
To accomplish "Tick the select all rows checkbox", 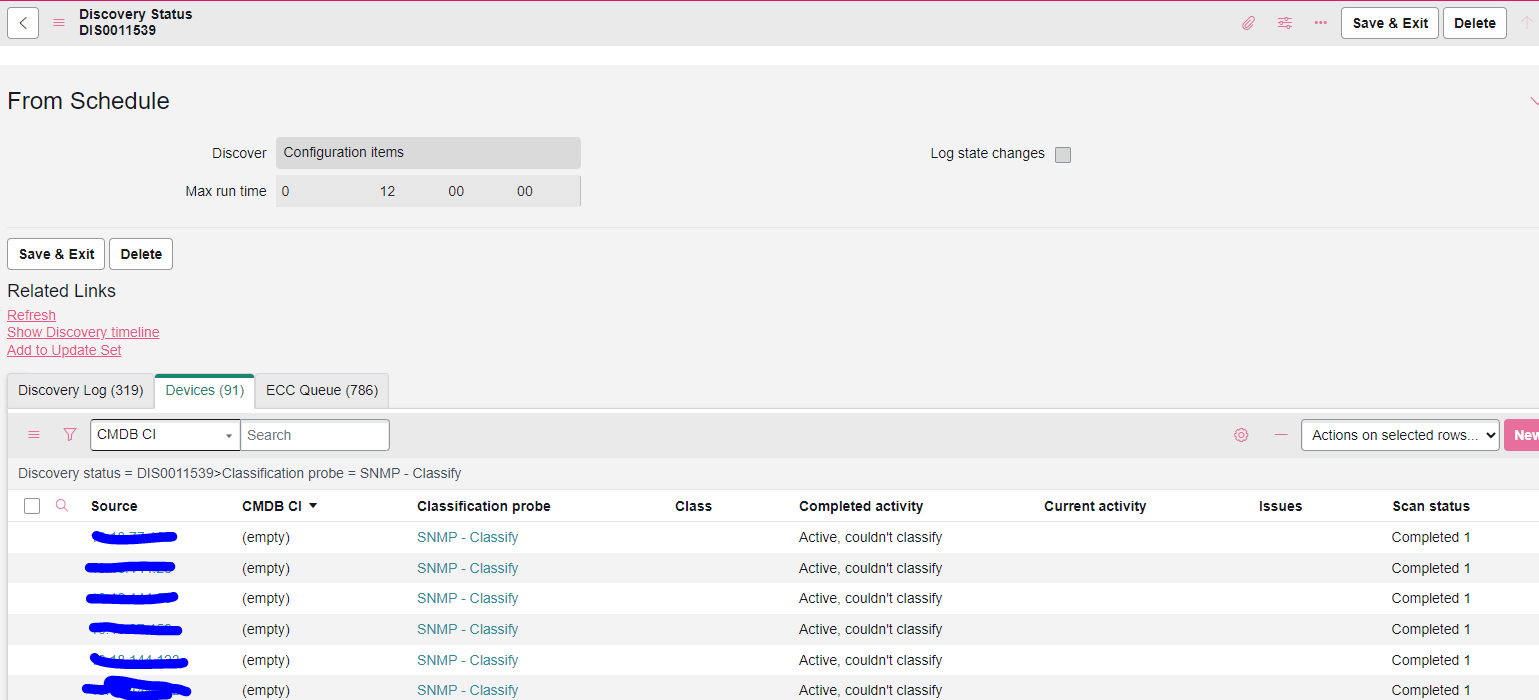I will 32,506.
